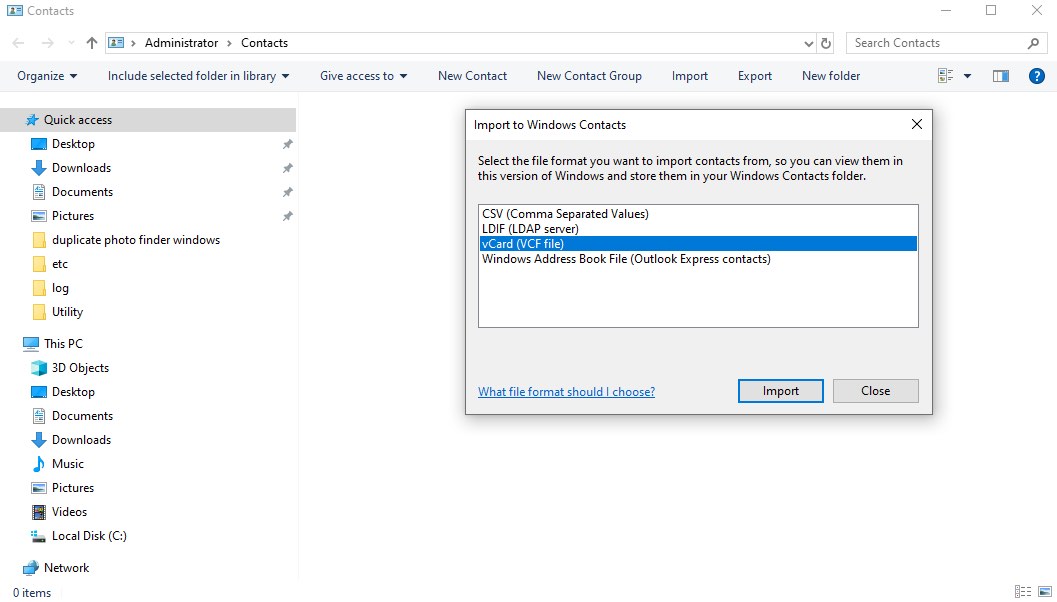Screen dimensions: 1057x602
Task: Expand Include selected folder in library menu
Action: [x=197, y=75]
